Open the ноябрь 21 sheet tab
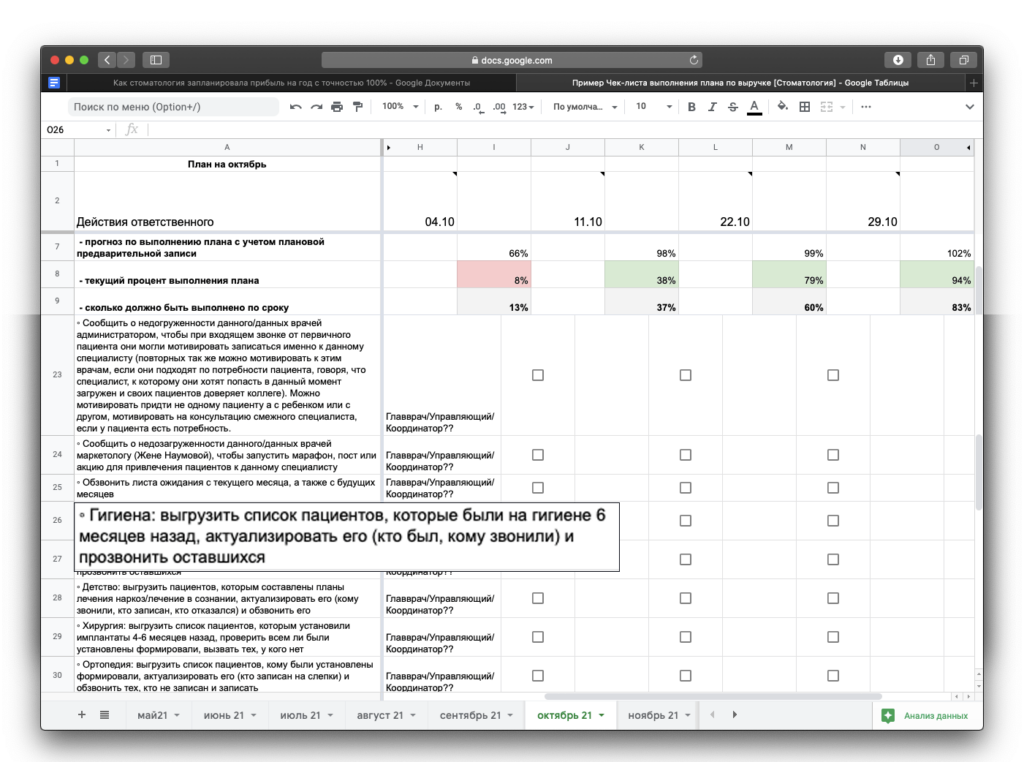Screen dimensions: 1024x762 [655, 715]
